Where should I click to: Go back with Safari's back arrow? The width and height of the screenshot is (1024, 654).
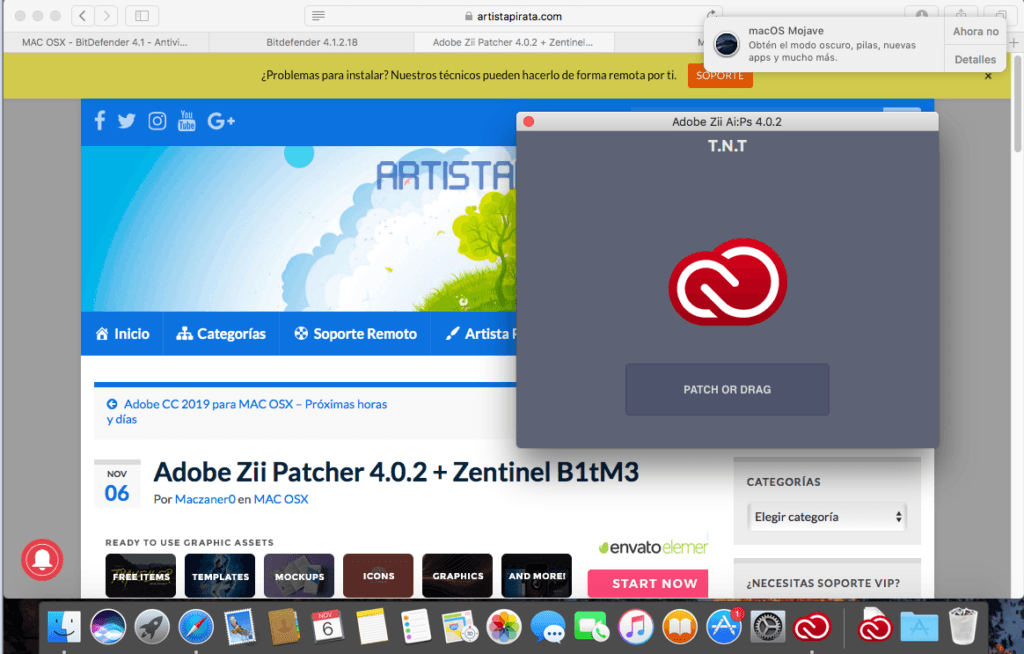(82, 16)
